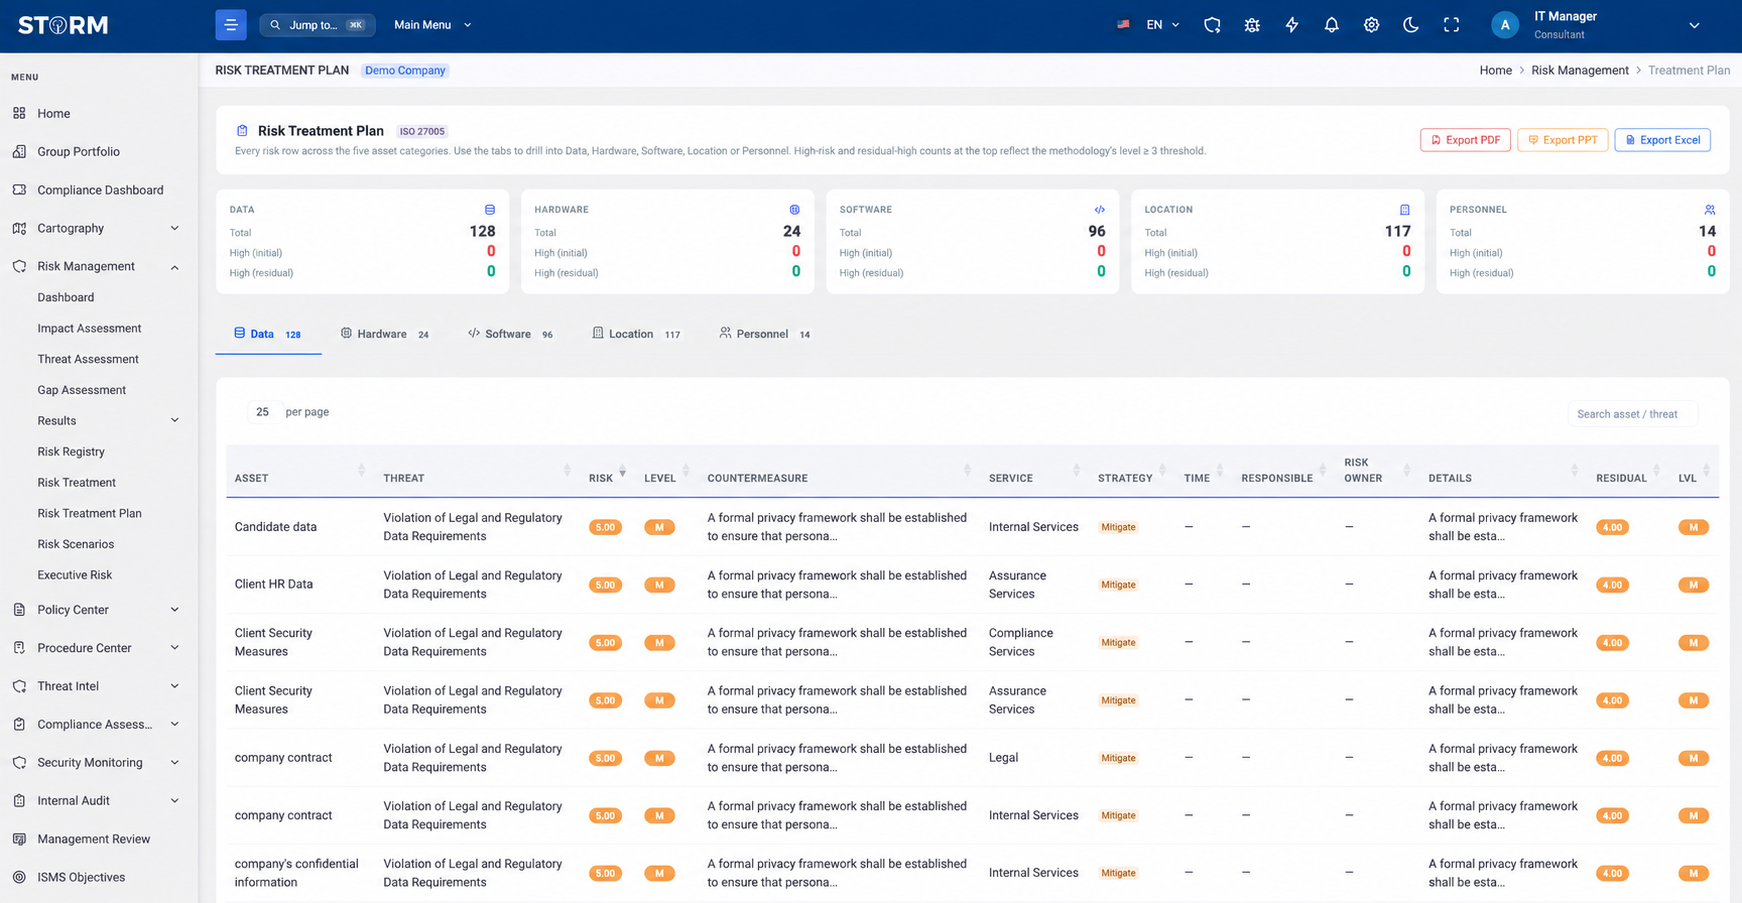Open notifications bell icon

point(1331,25)
